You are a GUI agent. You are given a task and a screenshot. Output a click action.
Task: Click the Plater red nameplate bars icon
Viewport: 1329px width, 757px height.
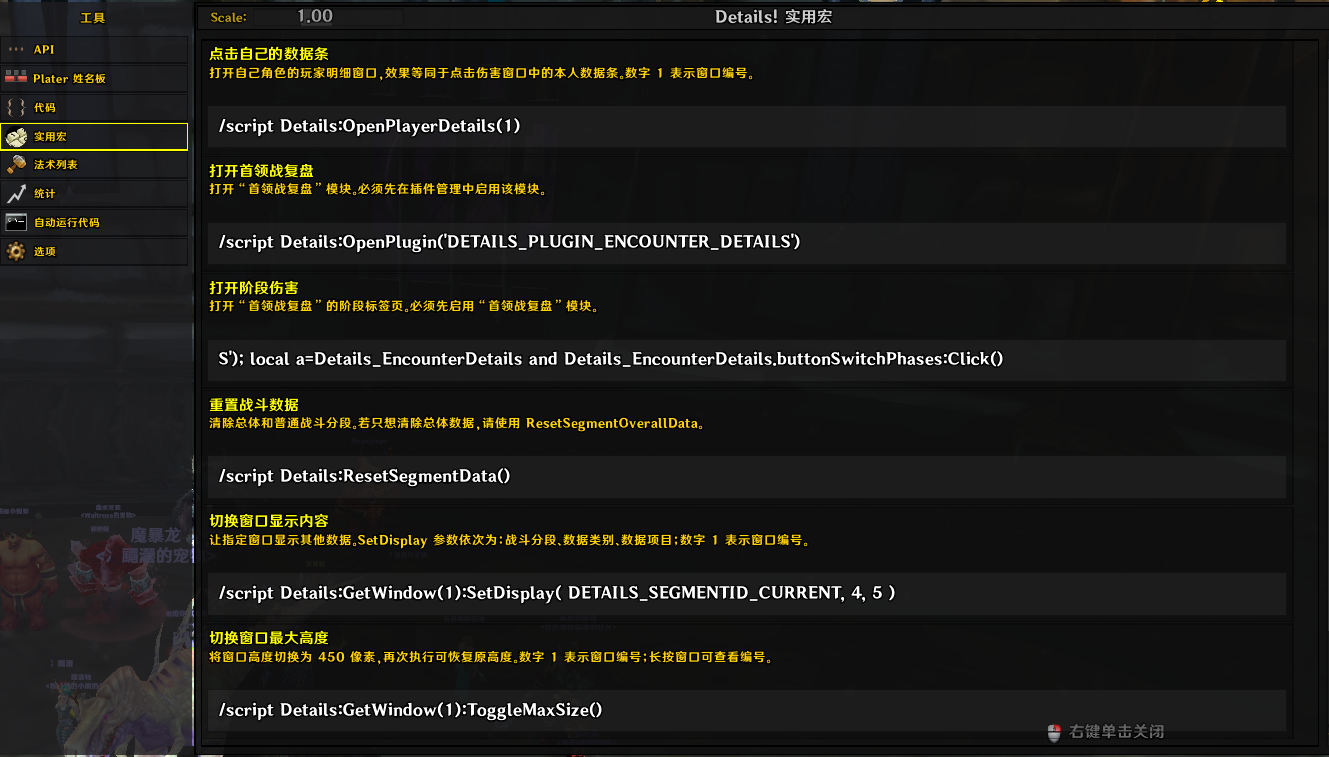pyautogui.click(x=16, y=78)
